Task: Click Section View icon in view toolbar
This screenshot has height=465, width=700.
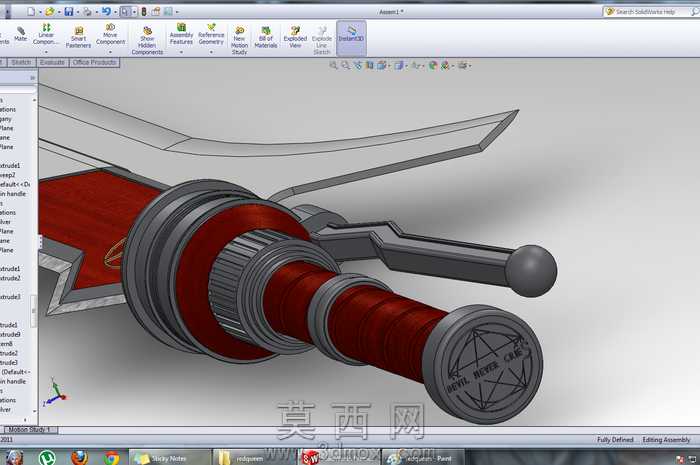Action: click(370, 66)
